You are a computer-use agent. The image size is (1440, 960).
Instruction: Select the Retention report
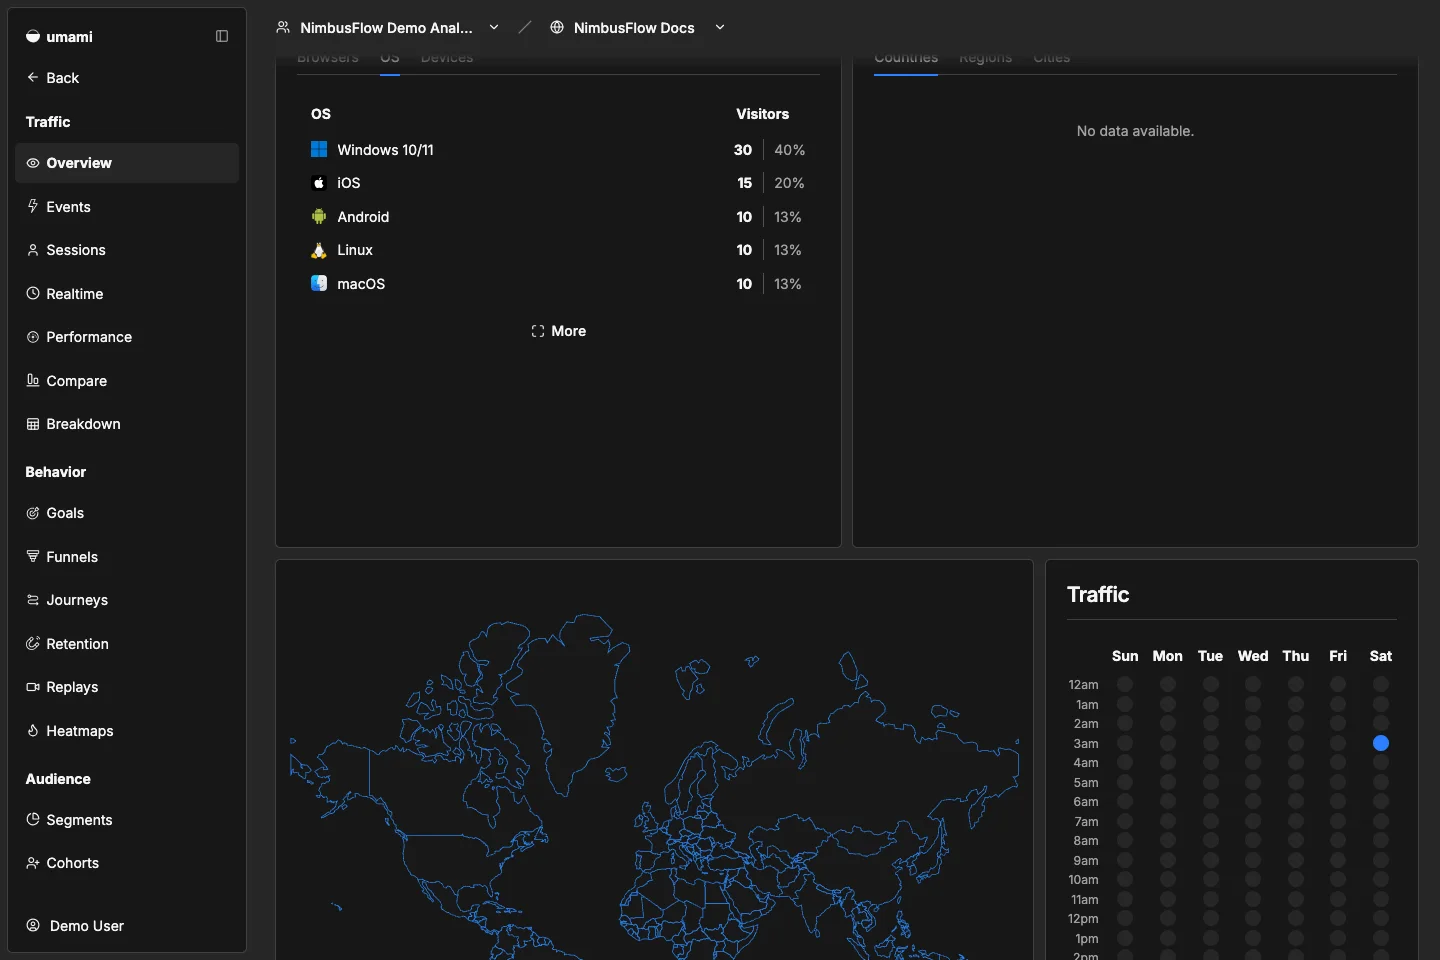tap(127, 643)
